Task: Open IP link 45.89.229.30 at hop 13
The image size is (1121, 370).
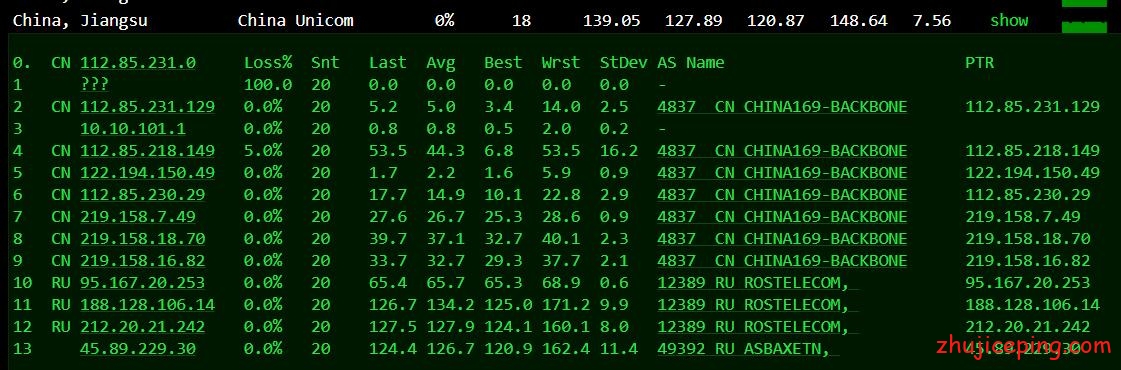Action: (x=138, y=349)
